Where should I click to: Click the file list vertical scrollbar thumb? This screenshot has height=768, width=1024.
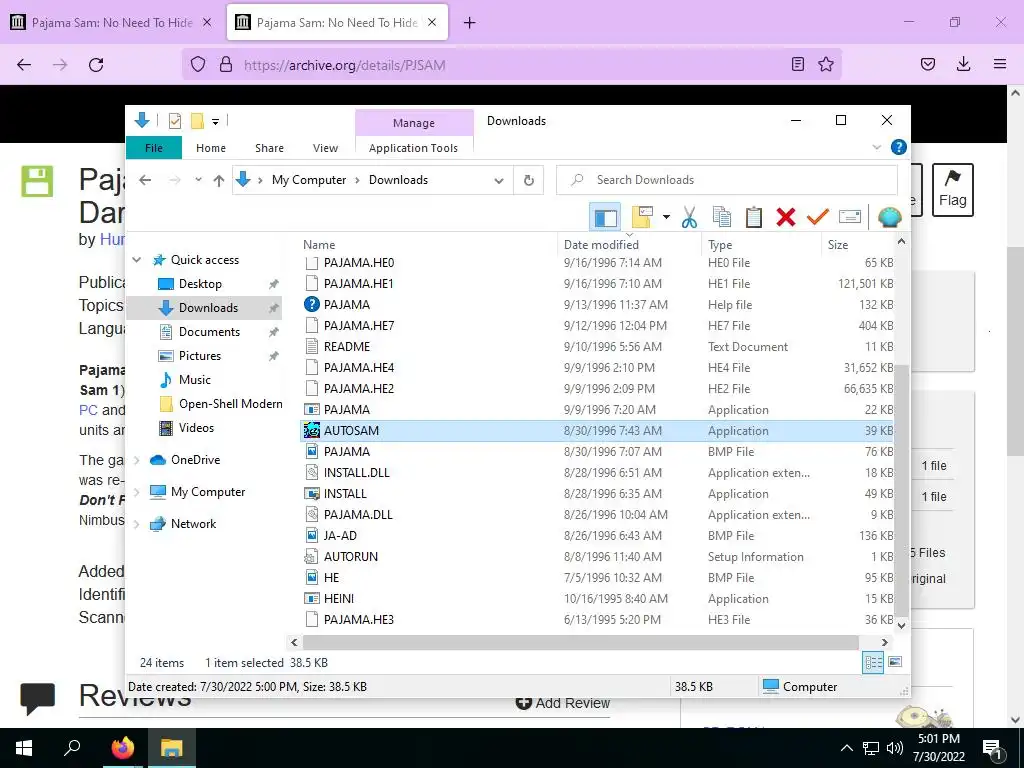[901, 490]
